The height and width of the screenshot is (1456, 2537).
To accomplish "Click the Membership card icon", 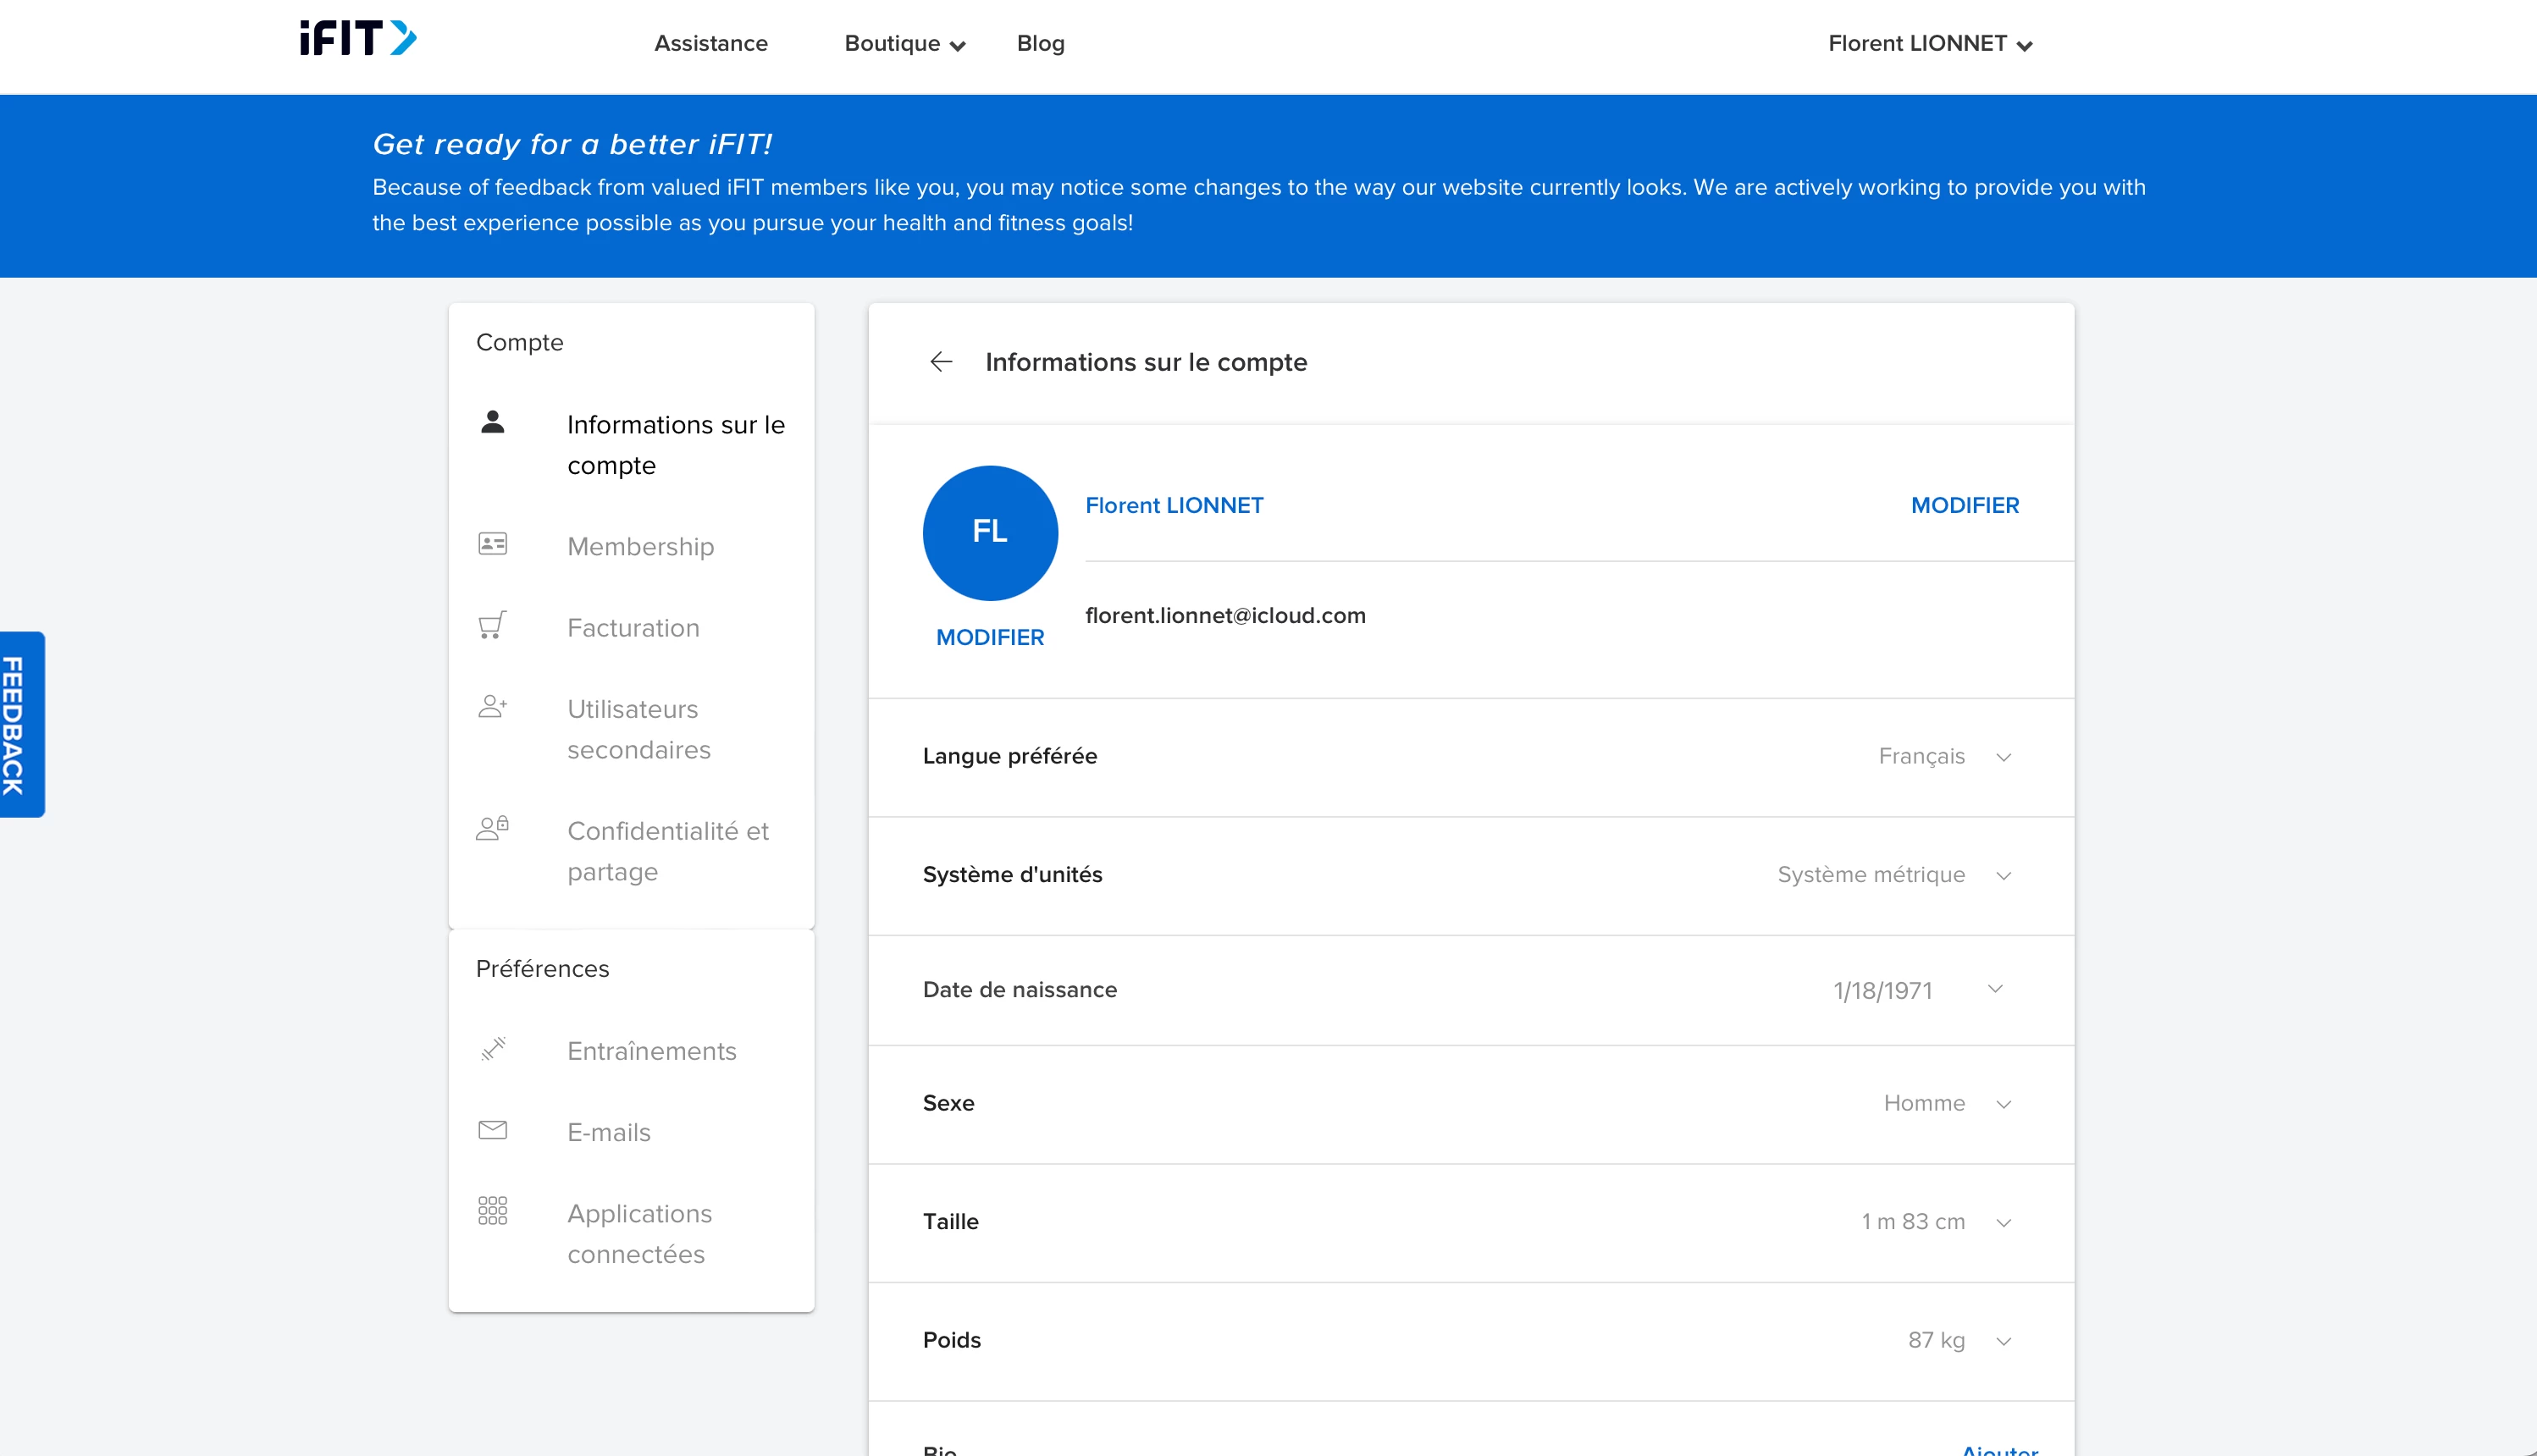I will [493, 544].
